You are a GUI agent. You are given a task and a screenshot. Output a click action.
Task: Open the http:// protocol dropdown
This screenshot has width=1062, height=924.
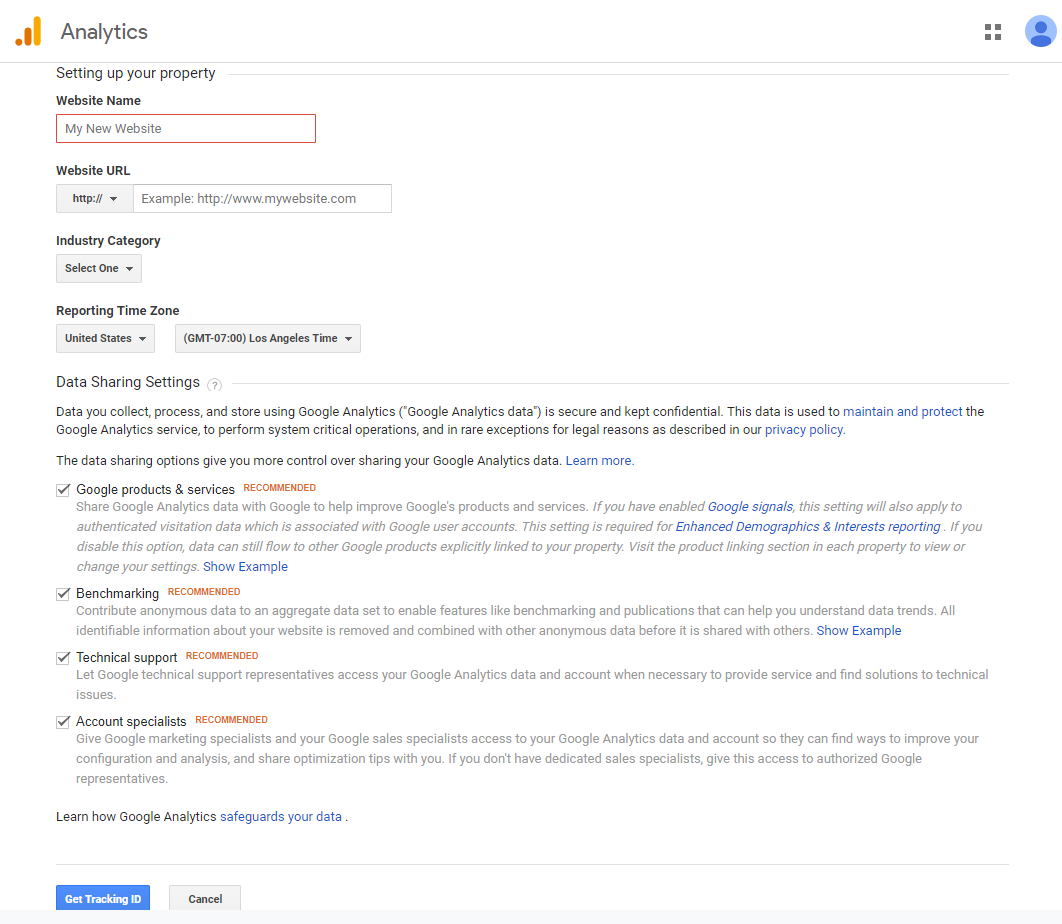coord(95,198)
